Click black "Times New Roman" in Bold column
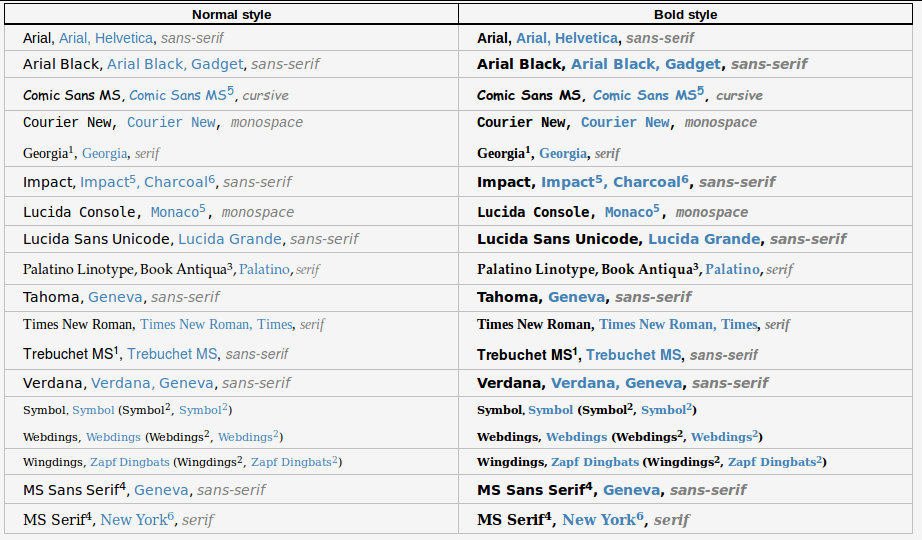 (x=534, y=325)
